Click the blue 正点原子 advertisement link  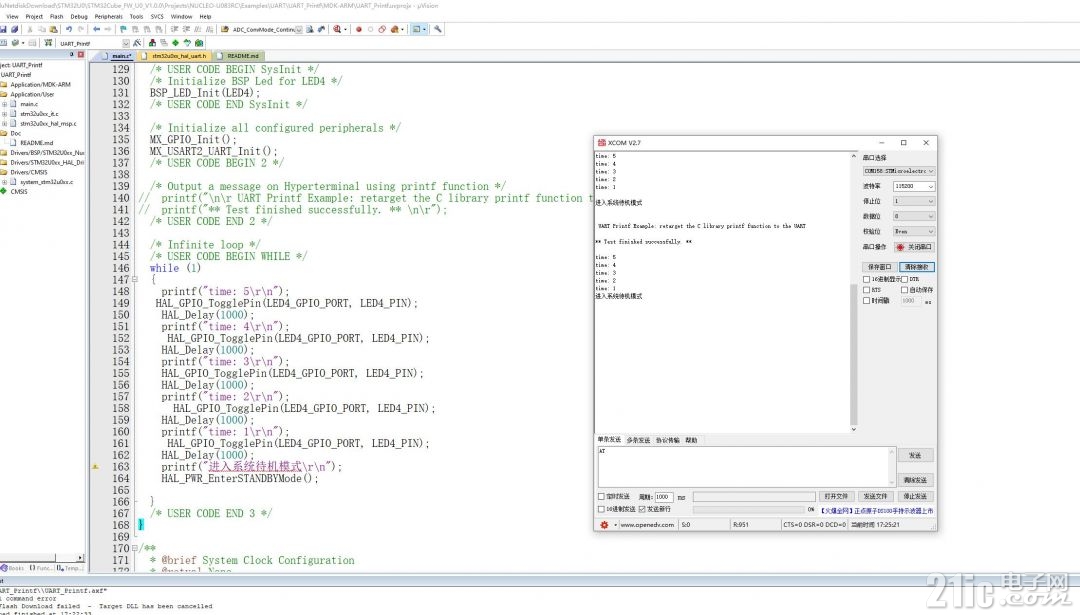(x=878, y=511)
